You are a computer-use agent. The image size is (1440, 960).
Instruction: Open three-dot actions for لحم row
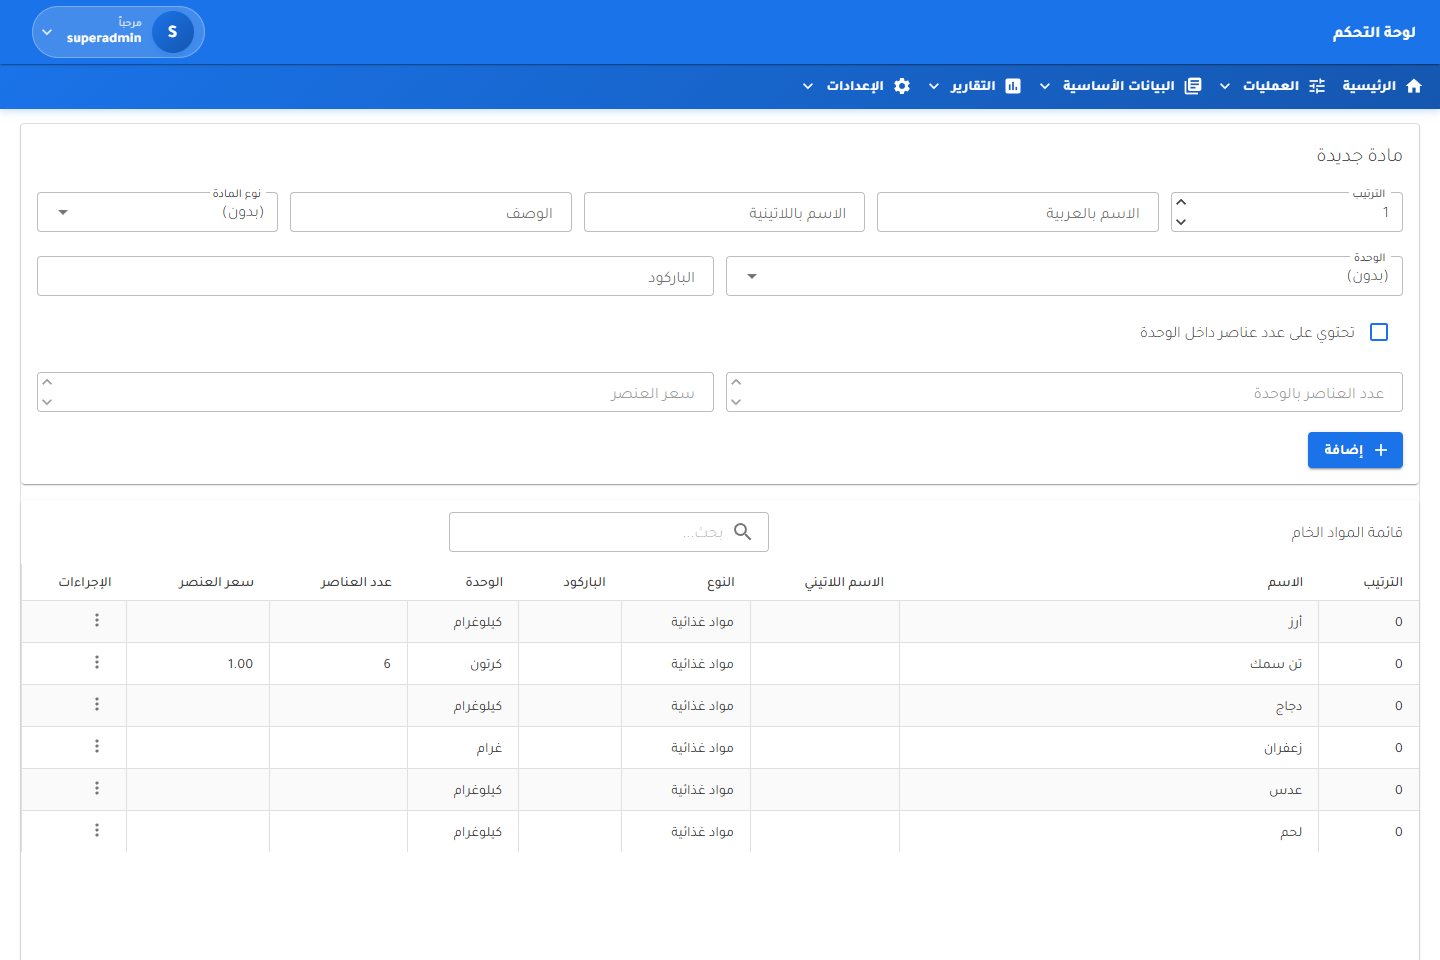click(97, 830)
